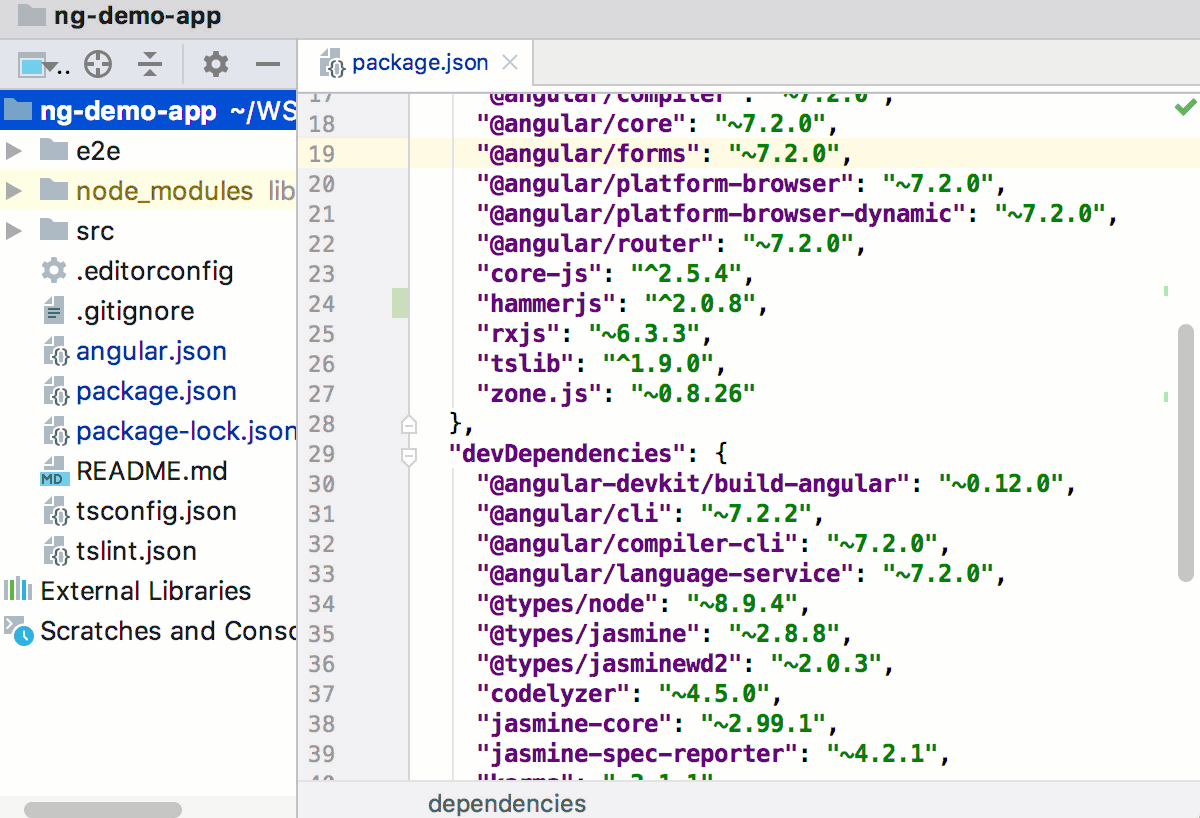Close the package.json tab
This screenshot has width=1200, height=818.
(510, 62)
